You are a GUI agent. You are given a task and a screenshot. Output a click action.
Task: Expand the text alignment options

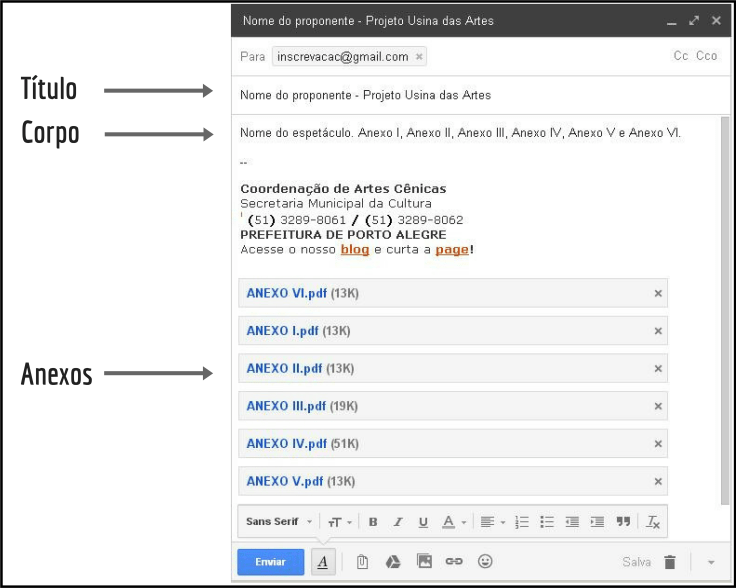[x=492, y=522]
